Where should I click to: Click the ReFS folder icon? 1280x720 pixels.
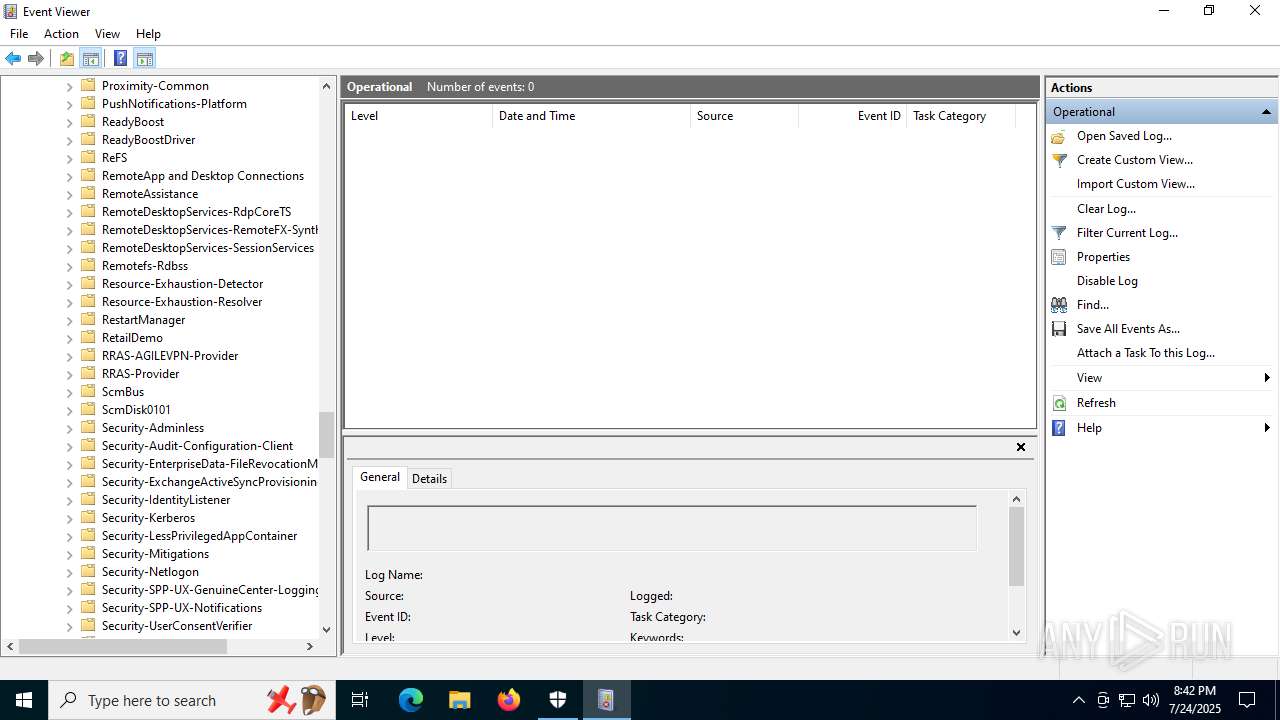[x=88, y=158]
